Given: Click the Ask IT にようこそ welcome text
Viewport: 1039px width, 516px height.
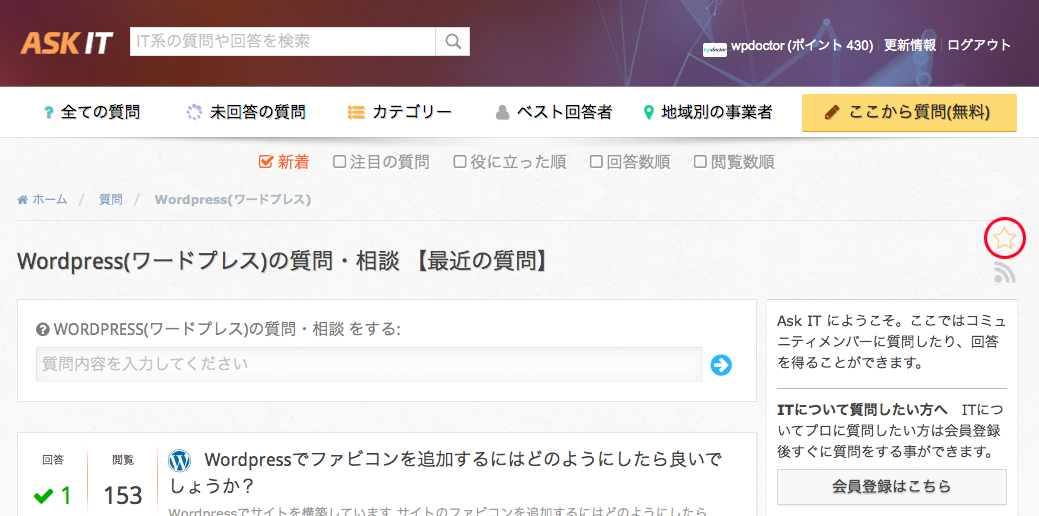Looking at the screenshot, I should click(x=891, y=342).
